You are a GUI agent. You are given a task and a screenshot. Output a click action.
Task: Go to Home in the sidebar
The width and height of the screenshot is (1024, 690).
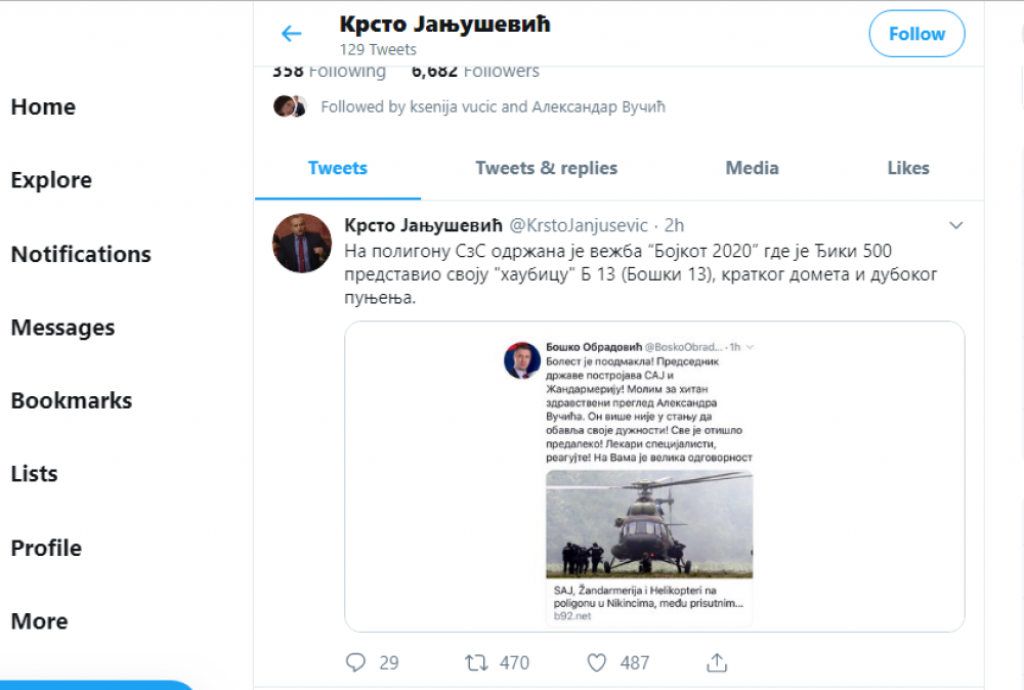42,107
